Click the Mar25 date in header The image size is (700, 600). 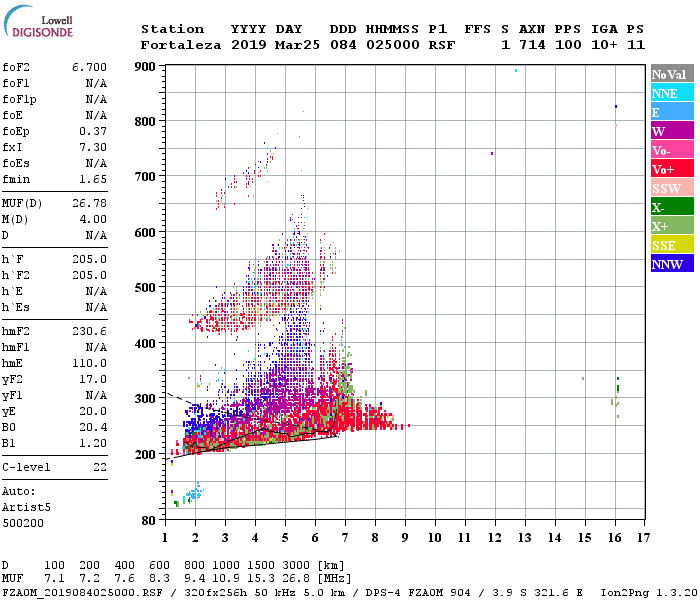pyautogui.click(x=297, y=45)
